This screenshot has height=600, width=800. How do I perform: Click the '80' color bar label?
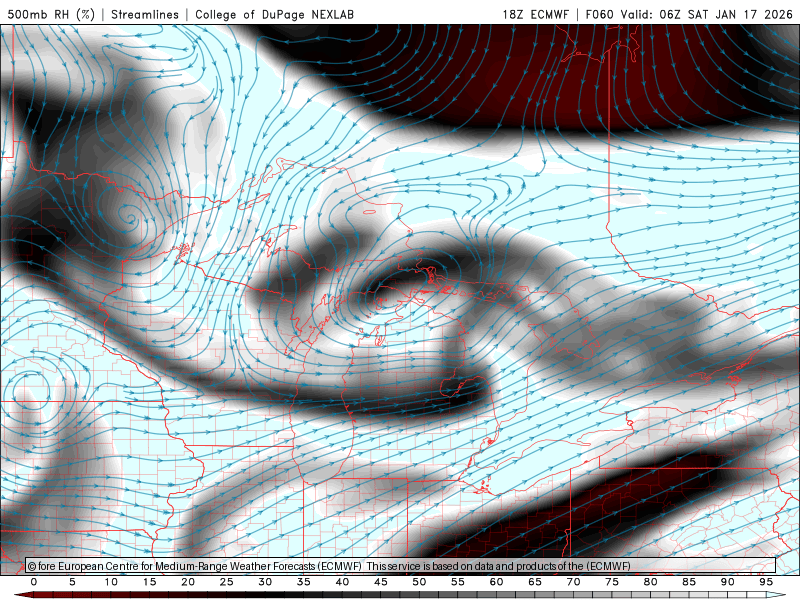point(651,582)
